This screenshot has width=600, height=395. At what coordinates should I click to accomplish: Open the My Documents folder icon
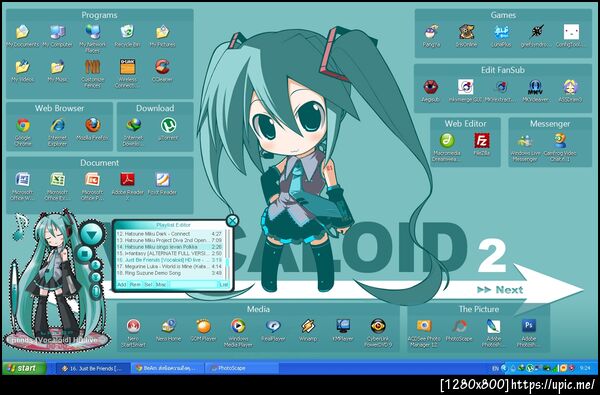point(23,32)
